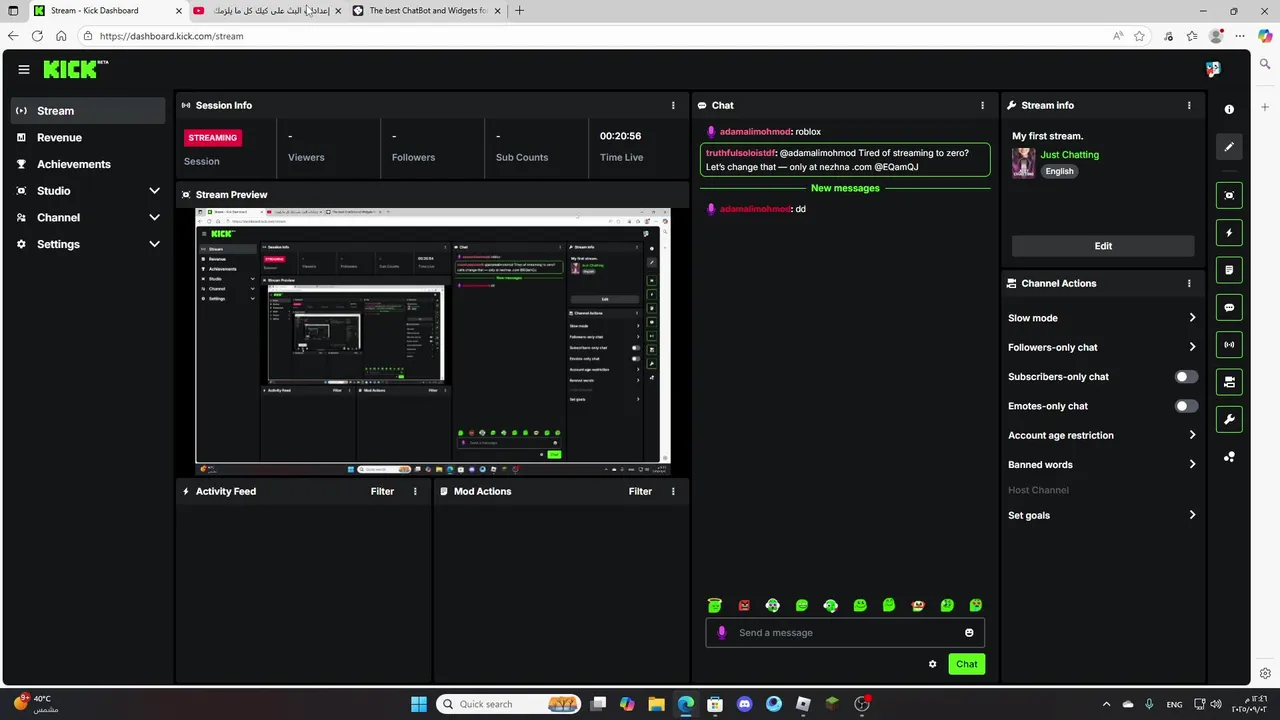Open chat settings gear icon
The width and height of the screenshot is (1280, 720).
tap(932, 664)
